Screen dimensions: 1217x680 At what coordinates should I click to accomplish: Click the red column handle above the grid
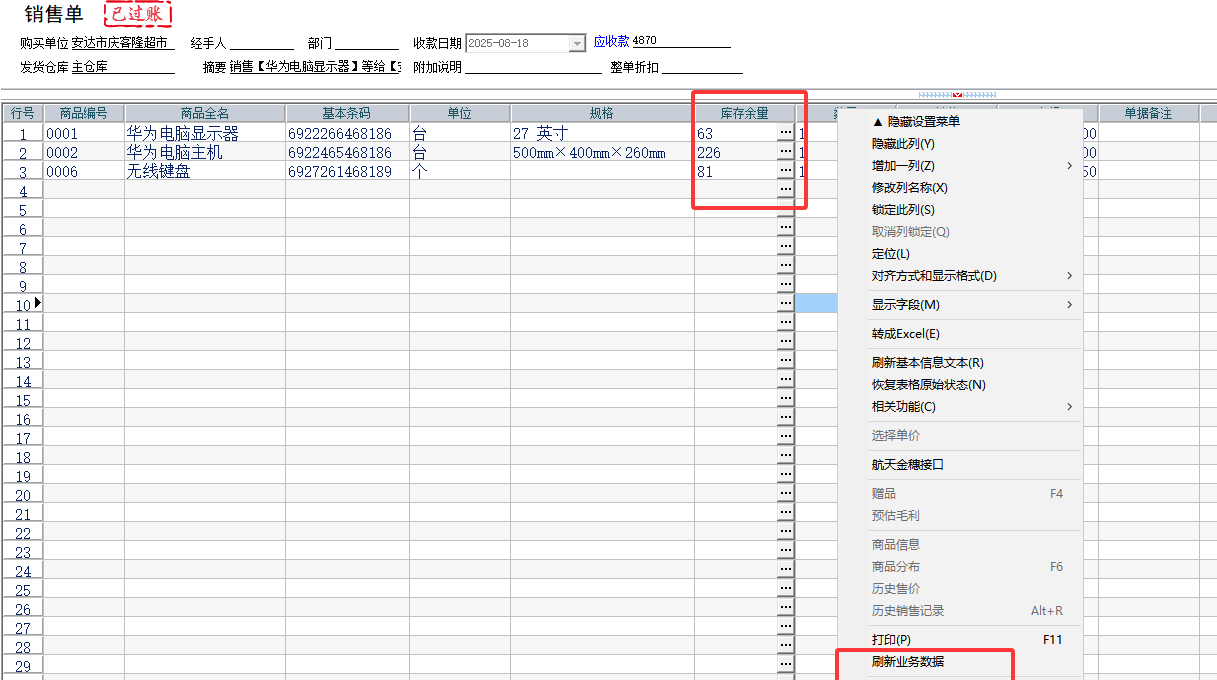pos(958,93)
